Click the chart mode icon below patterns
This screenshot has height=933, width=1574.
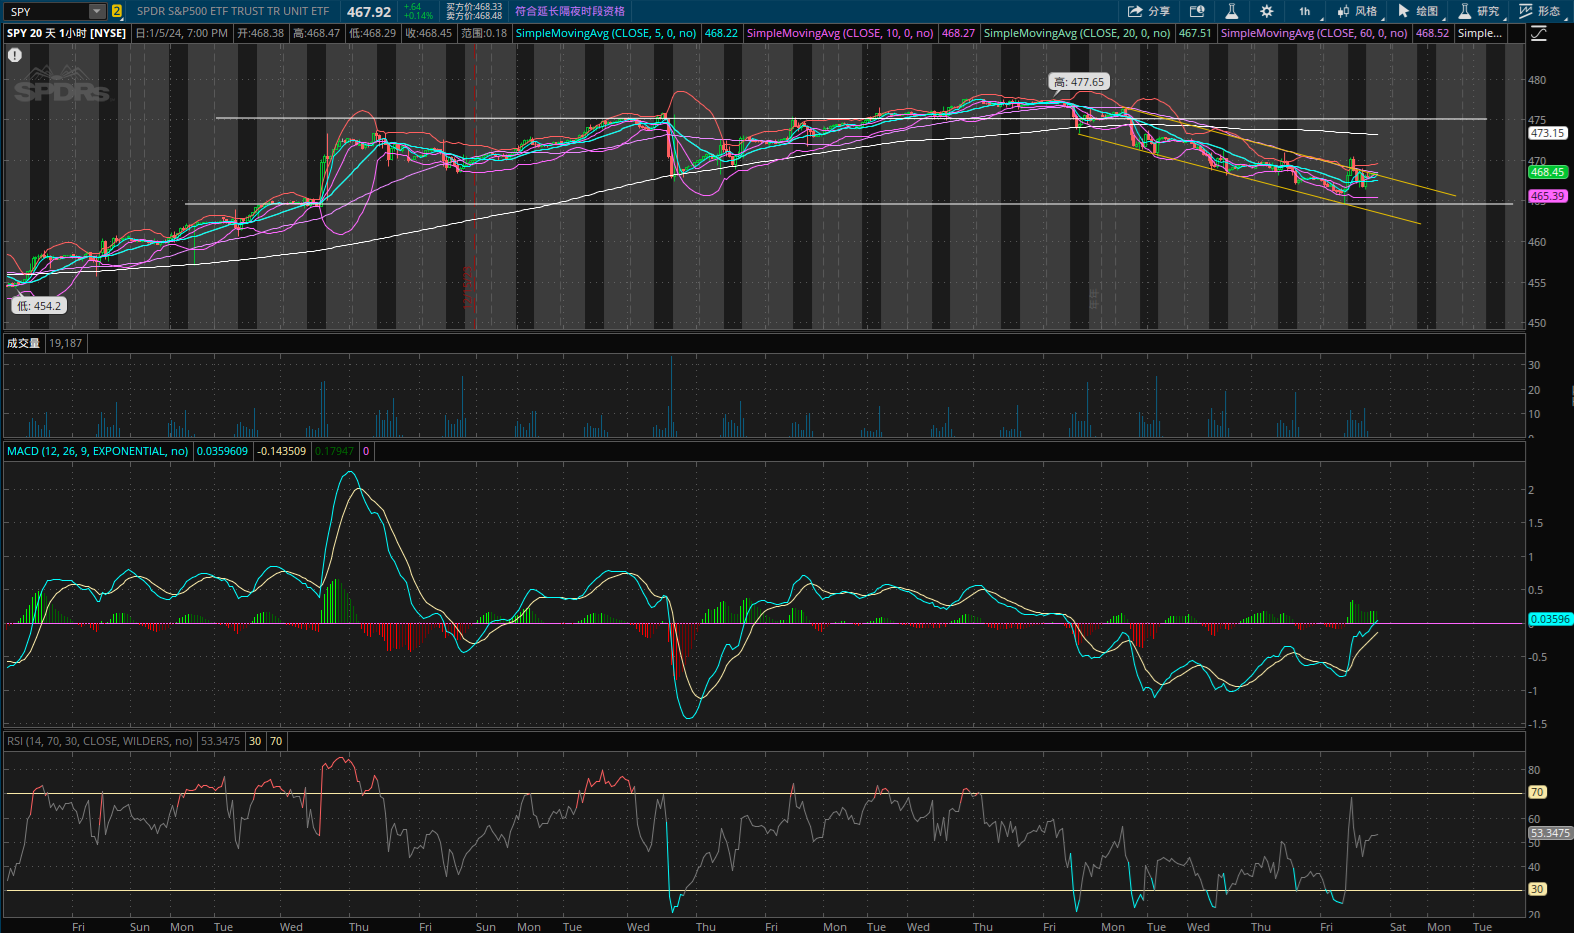click(1539, 34)
